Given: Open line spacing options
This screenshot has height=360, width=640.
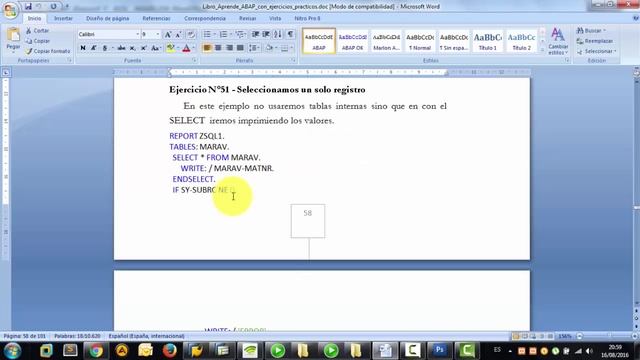Looking at the screenshot, I should [x=254, y=48].
